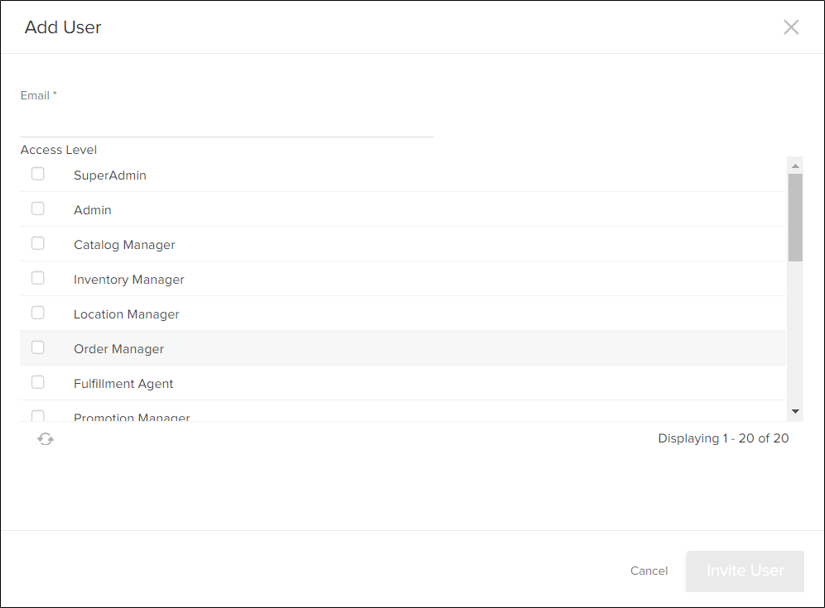Screen dimensions: 825x608
Task: Close the Add User dialog
Action: point(790,27)
